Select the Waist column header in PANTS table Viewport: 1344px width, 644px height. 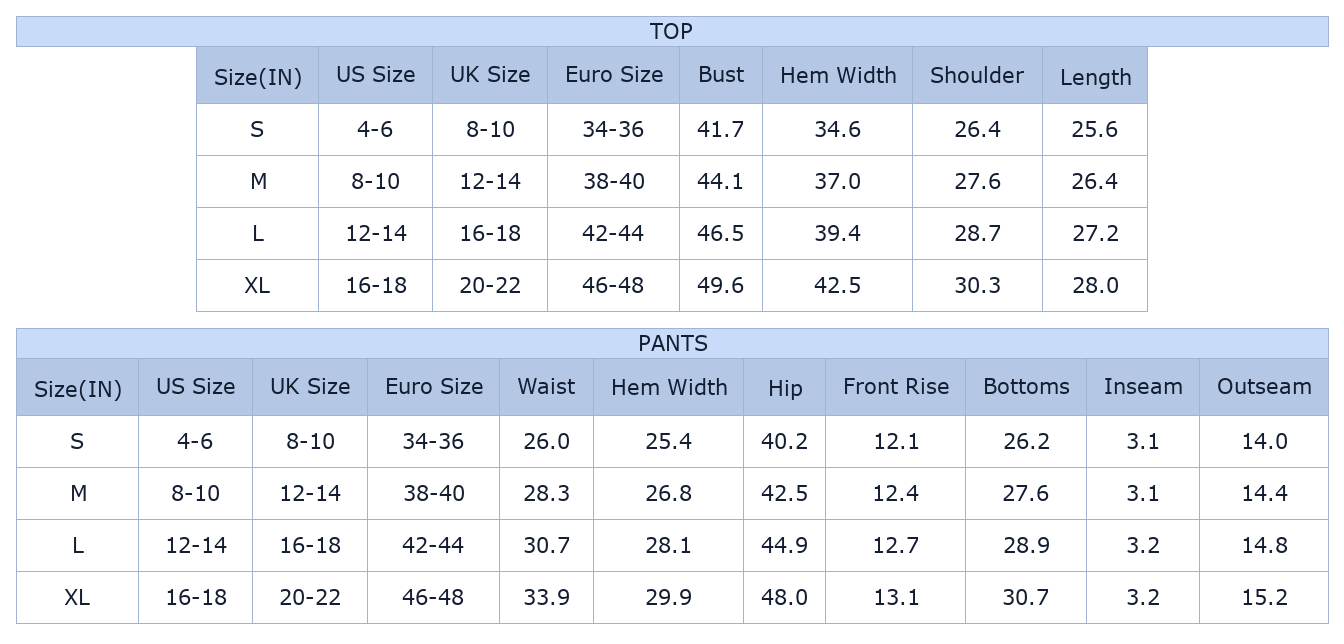coord(546,387)
